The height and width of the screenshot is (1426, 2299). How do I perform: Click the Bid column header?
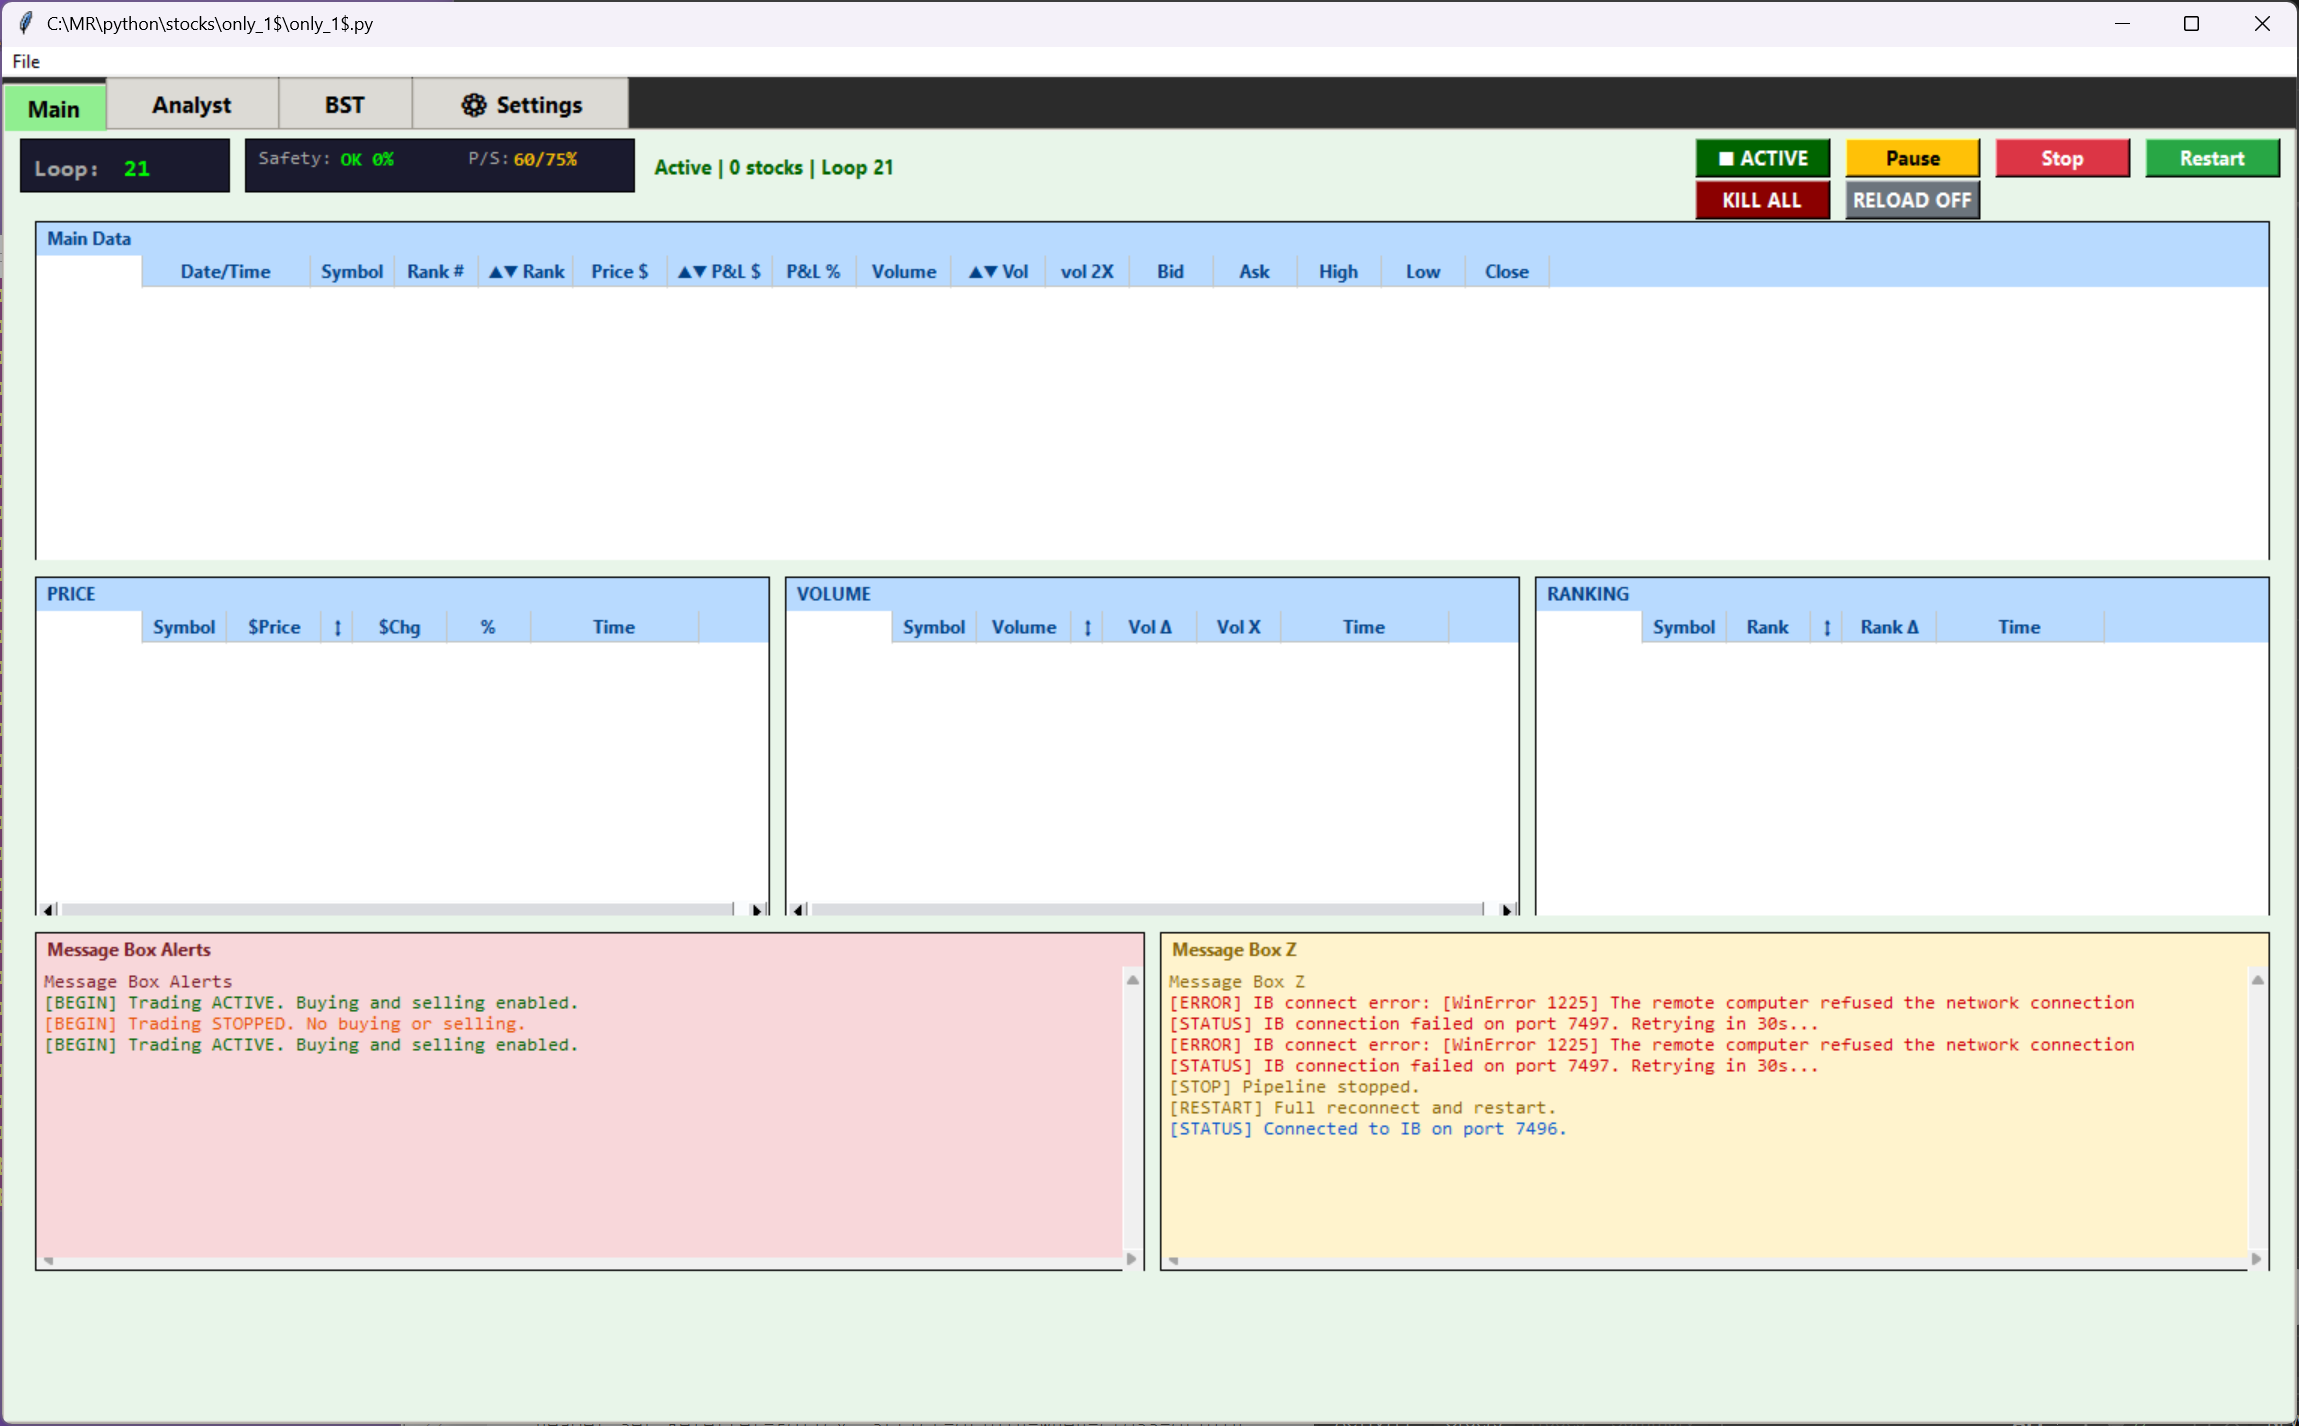pos(1171,272)
